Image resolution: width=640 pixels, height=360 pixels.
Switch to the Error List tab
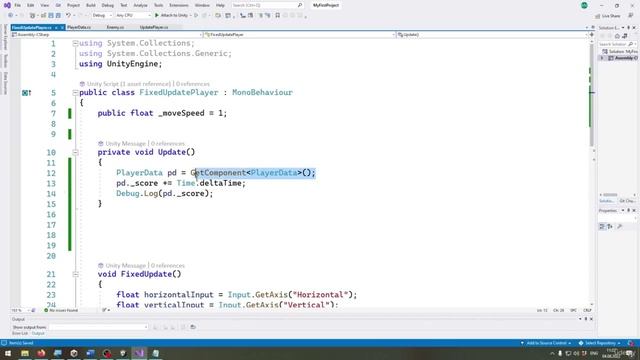coord(20,333)
